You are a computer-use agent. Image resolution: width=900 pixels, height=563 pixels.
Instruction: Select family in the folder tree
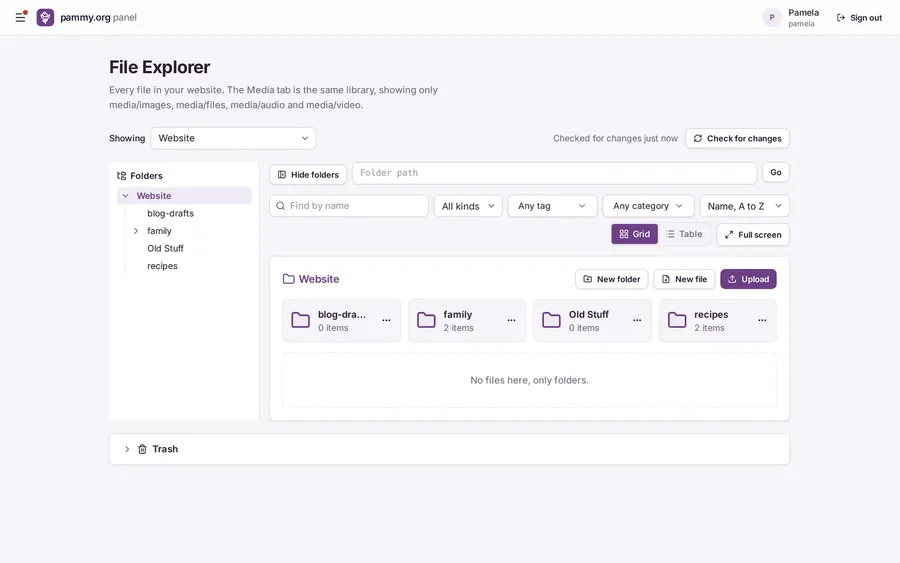click(x=160, y=231)
